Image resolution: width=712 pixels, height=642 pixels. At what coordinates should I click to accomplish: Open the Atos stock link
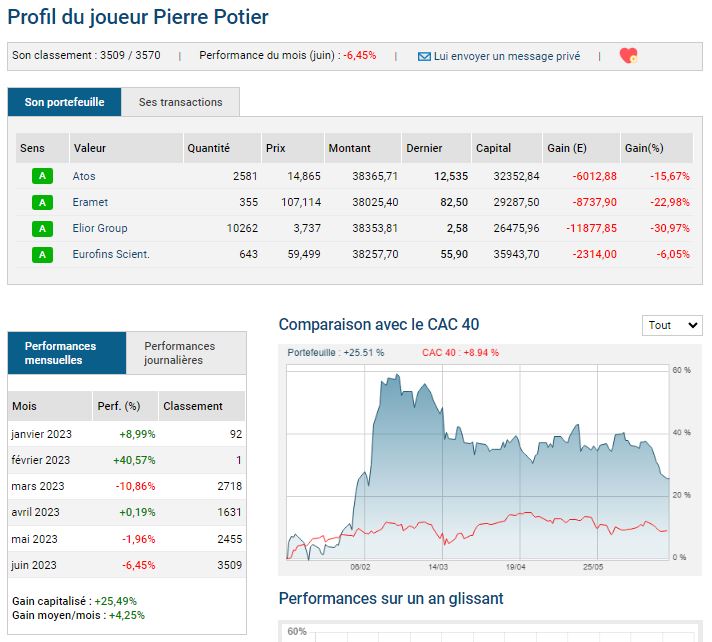click(84, 176)
